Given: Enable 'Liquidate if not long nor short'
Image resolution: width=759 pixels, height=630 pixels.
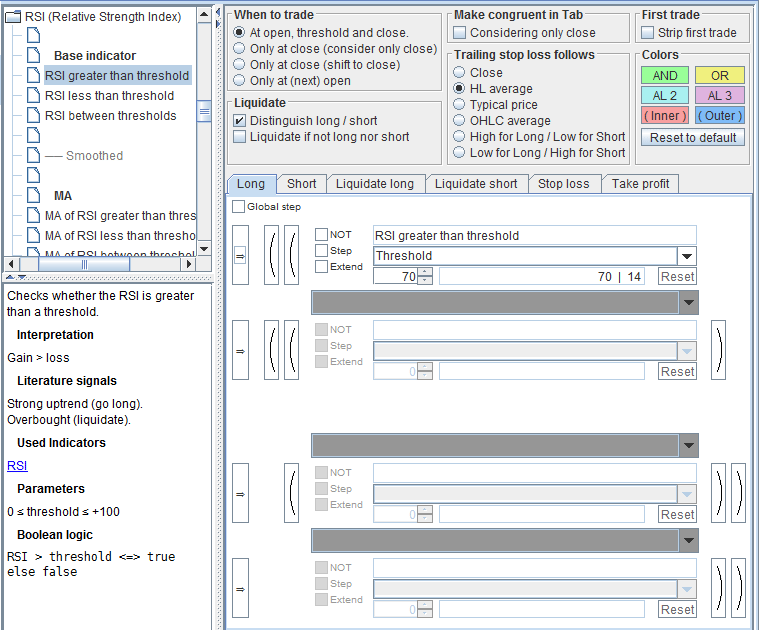Looking at the screenshot, I should click(x=239, y=136).
